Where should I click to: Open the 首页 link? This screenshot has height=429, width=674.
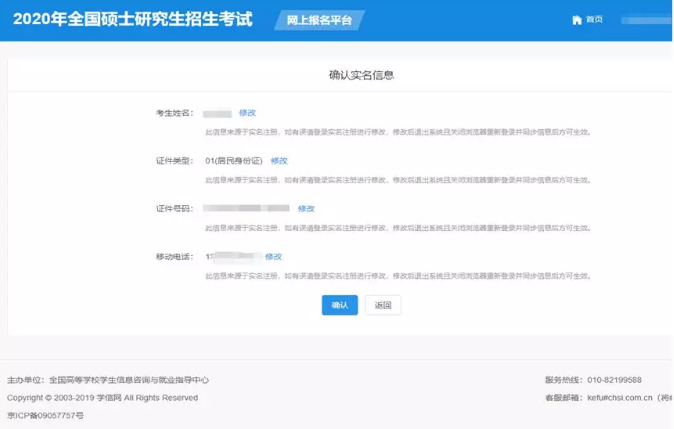594,20
